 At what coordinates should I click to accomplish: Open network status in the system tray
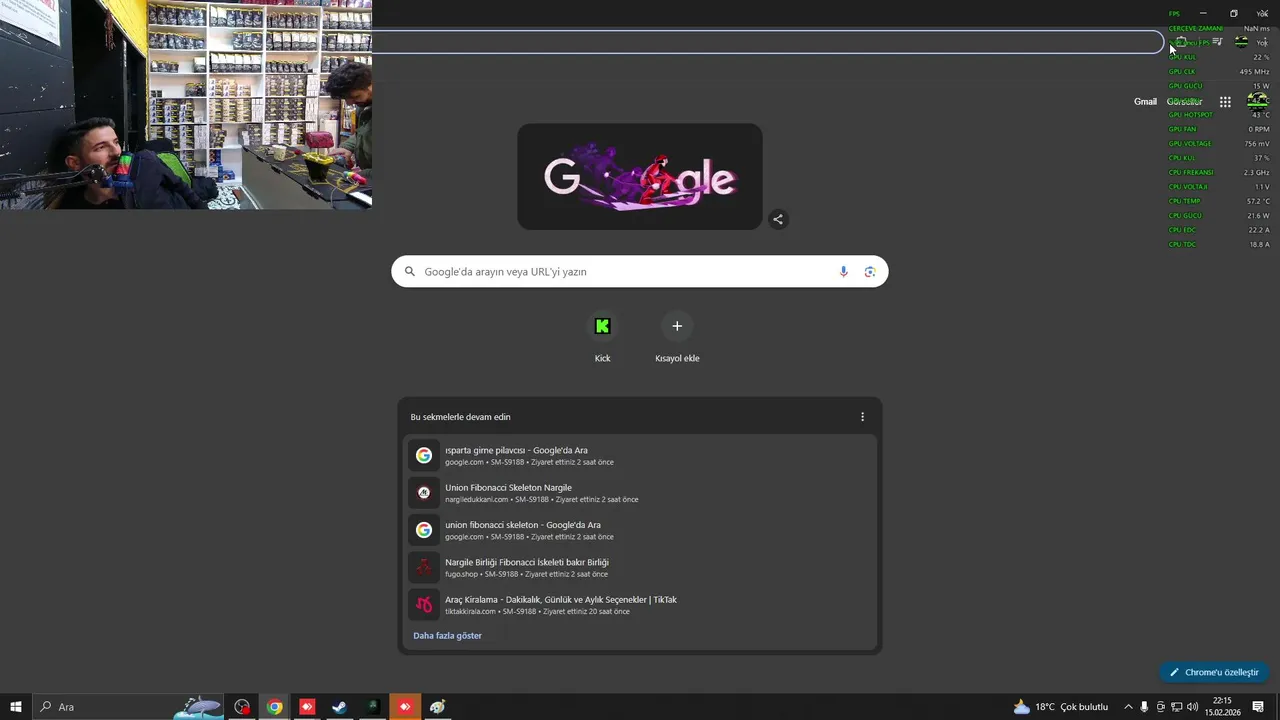pos(1176,707)
